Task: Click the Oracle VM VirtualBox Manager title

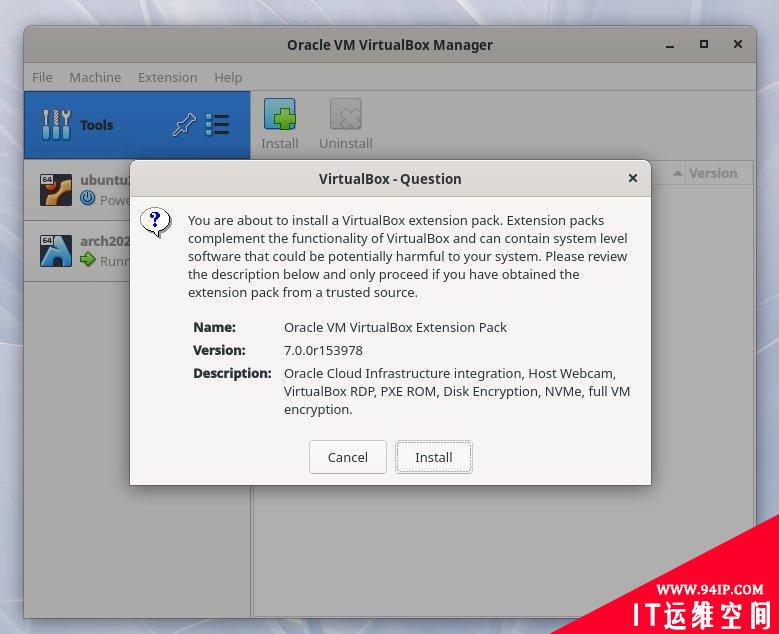Action: 390,45
